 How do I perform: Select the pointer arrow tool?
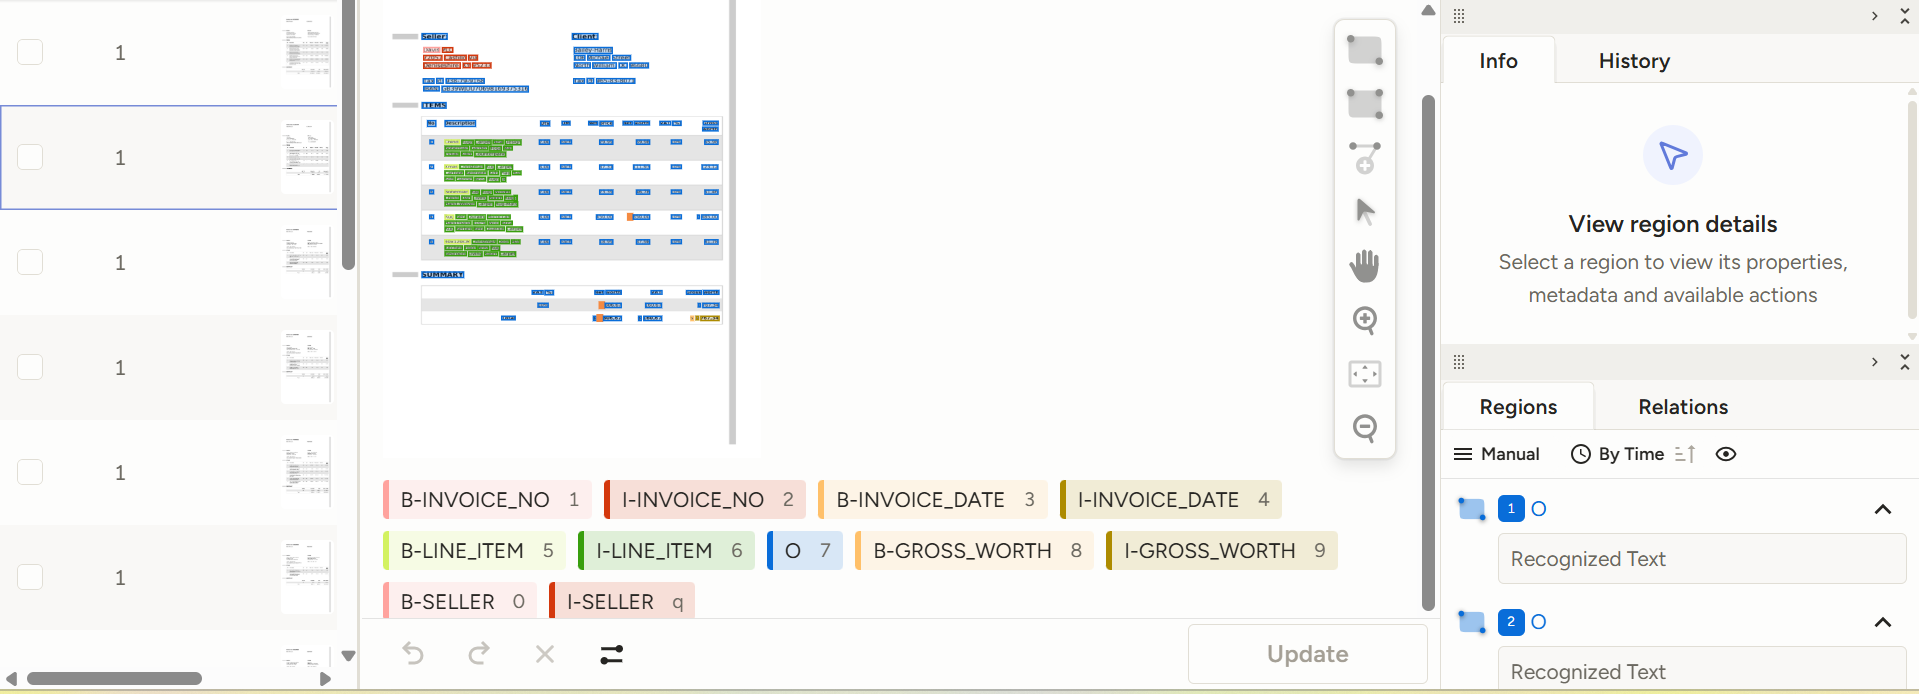1365,212
